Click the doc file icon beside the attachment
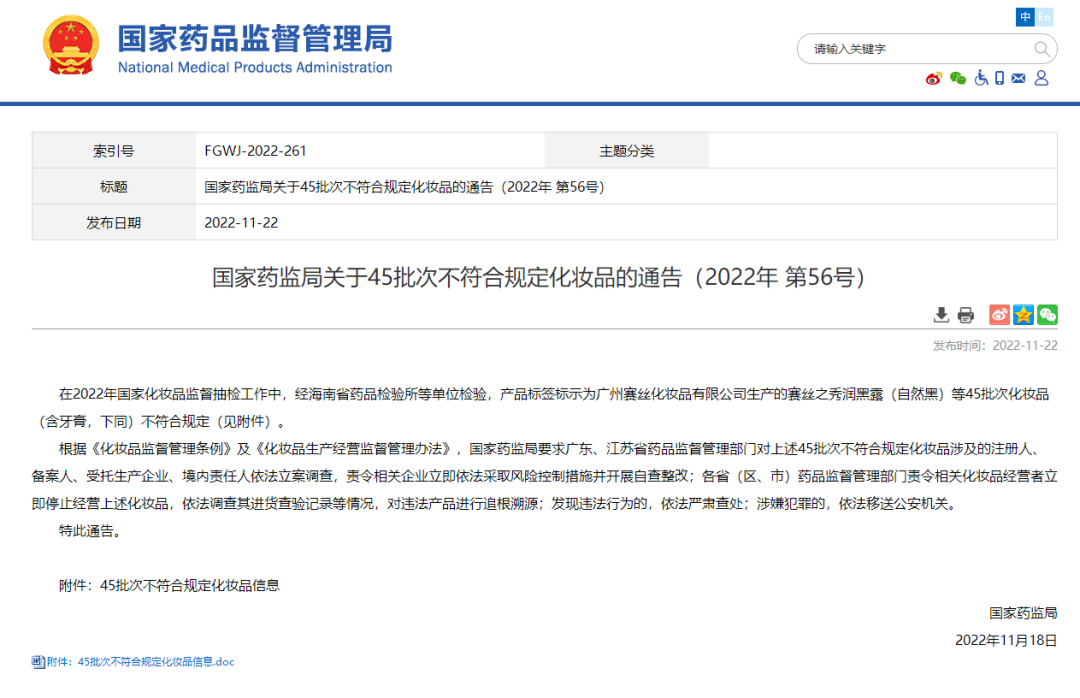1080x698 pixels. (38, 662)
